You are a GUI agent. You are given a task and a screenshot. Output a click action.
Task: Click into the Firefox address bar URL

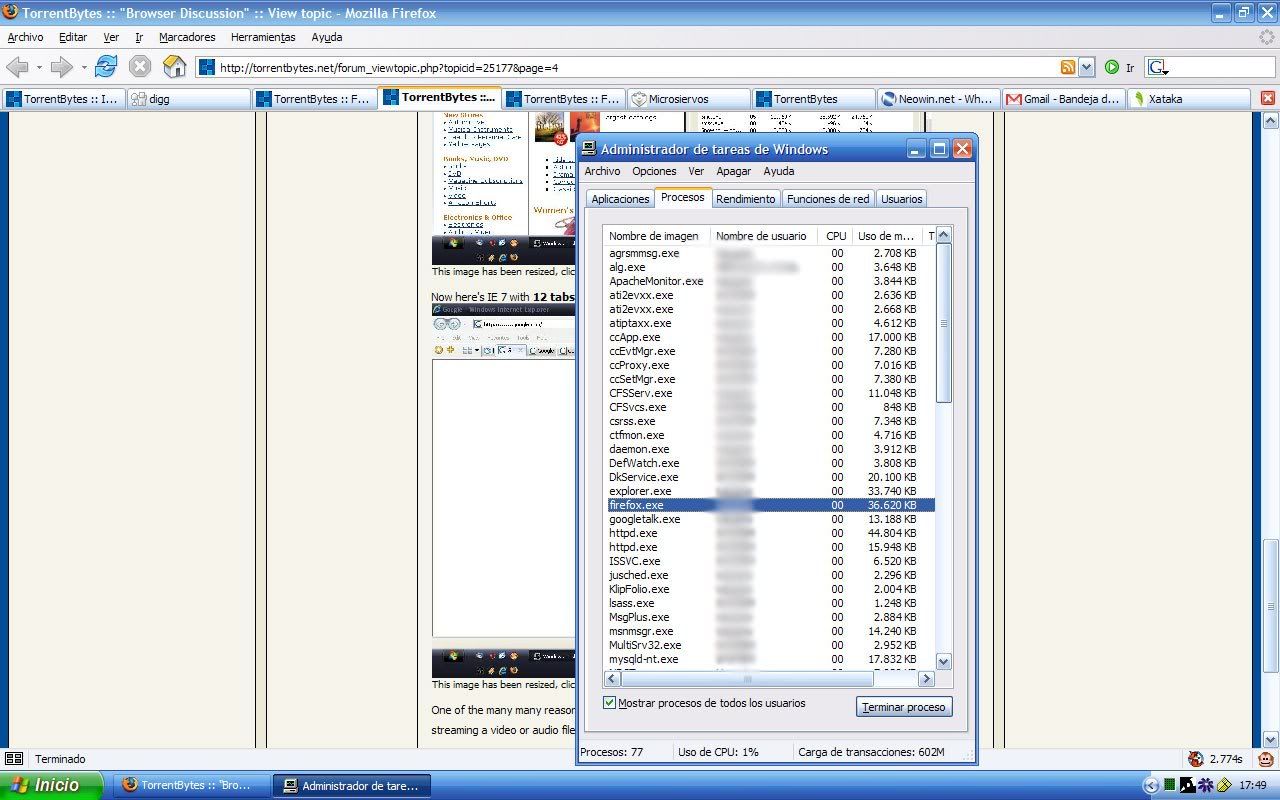pos(636,67)
